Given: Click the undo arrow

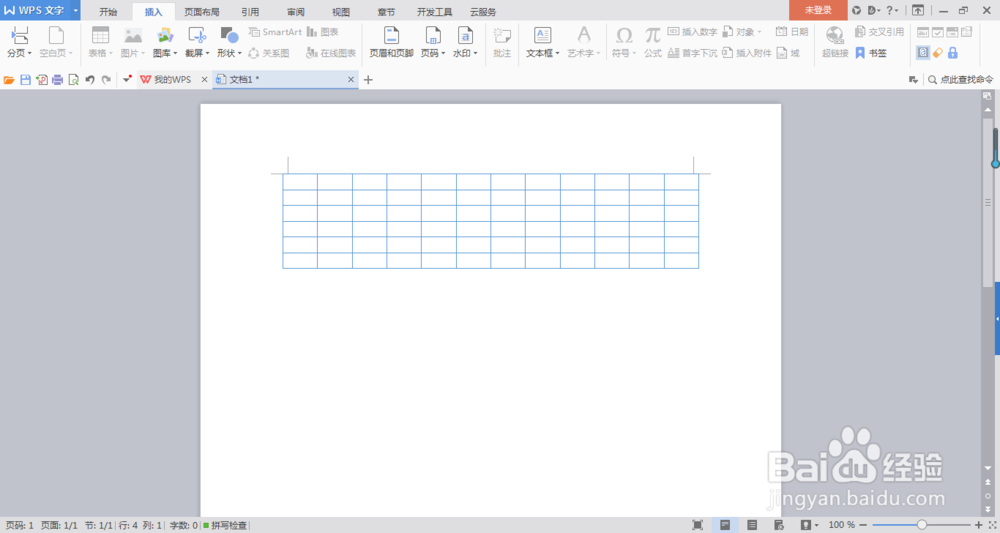Looking at the screenshot, I should 90,80.
